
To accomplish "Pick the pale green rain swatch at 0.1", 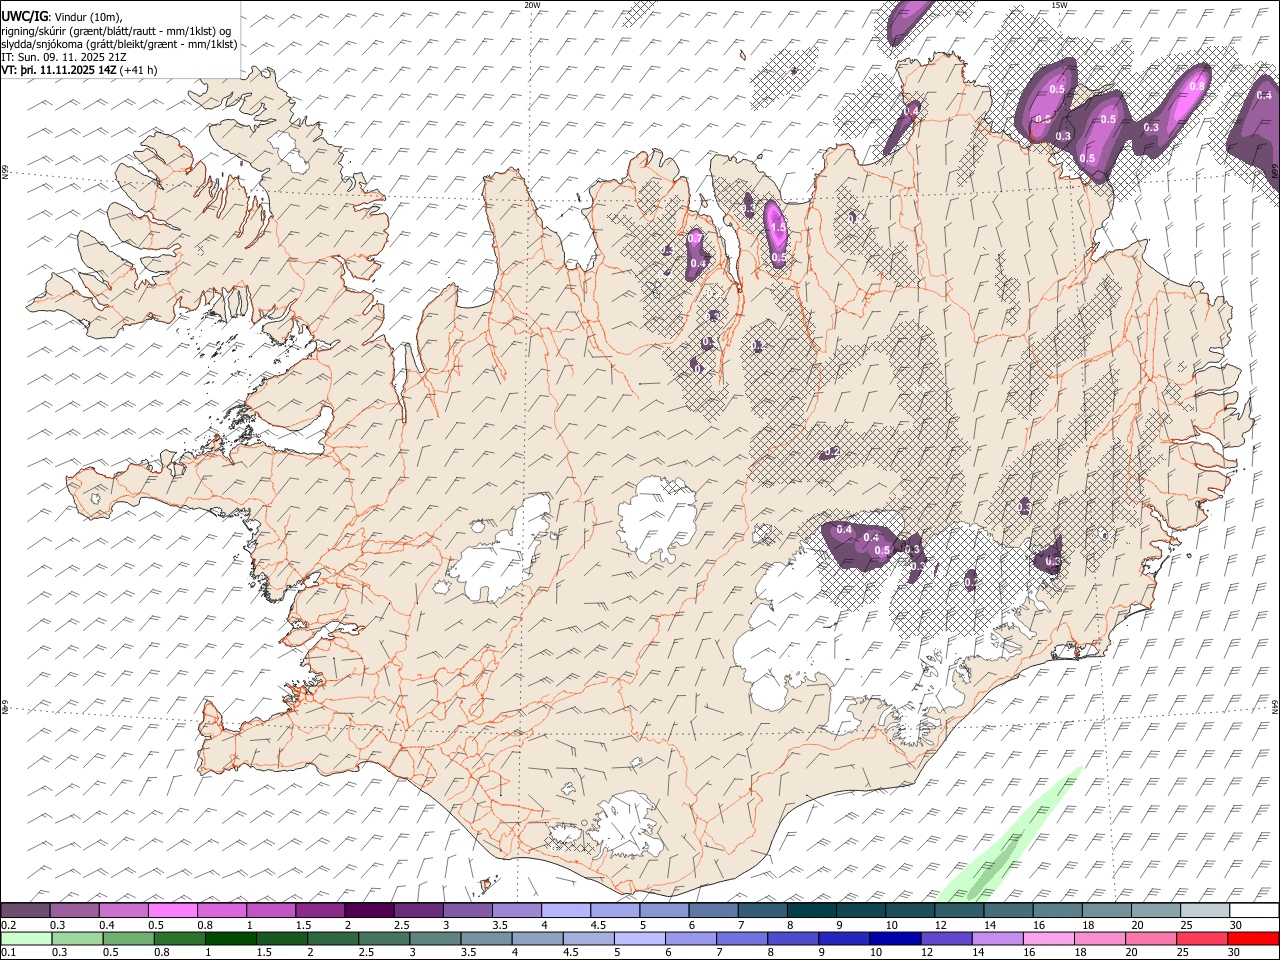I will pos(25,938).
